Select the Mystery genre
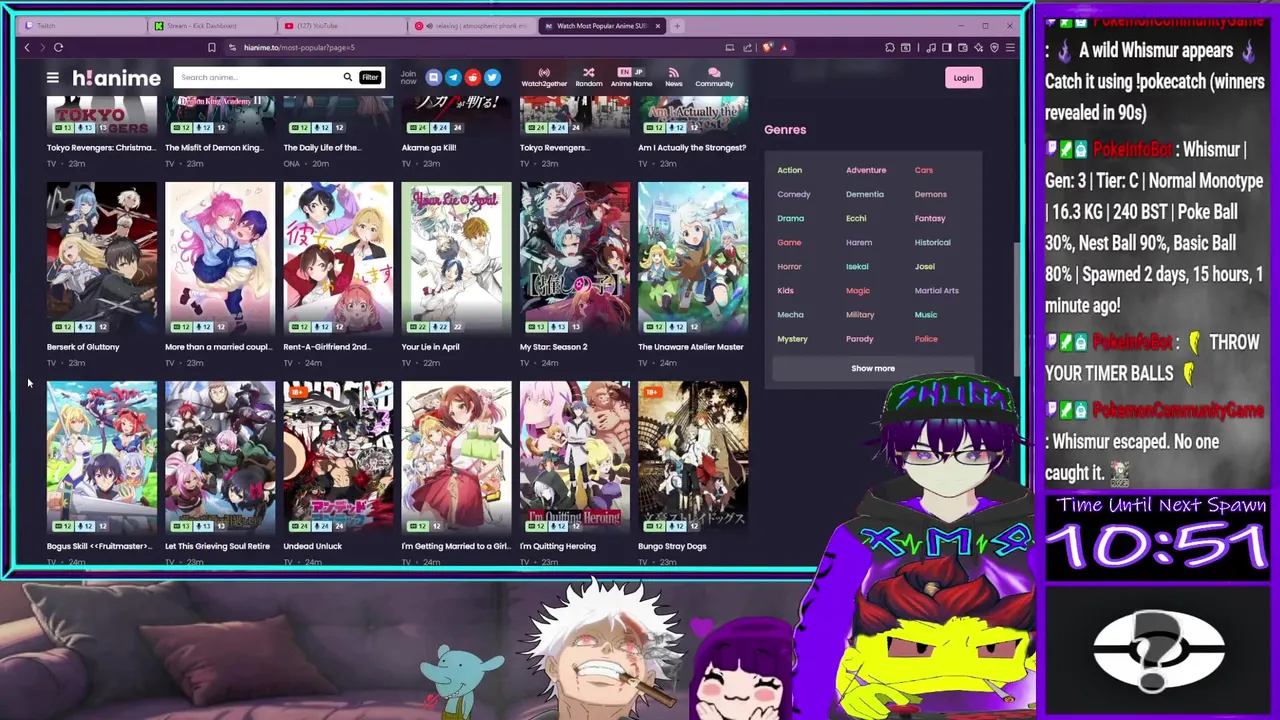This screenshot has height=720, width=1280. [x=792, y=339]
